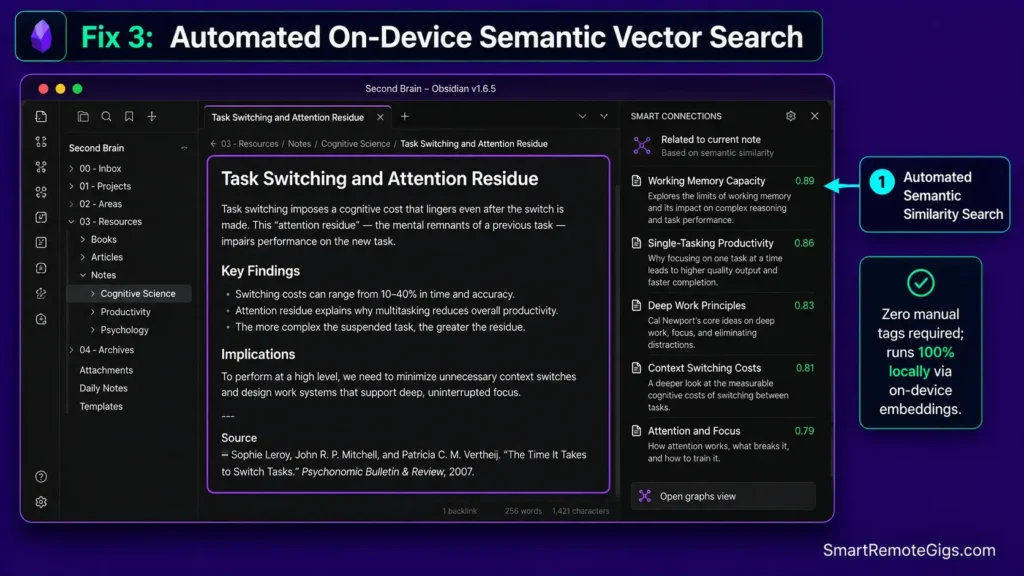
Task: Close the Task Switching and Attention Residue tab
Action: click(x=380, y=117)
